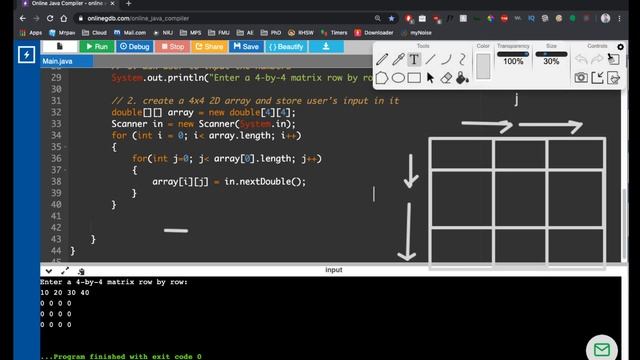Select the eraser tool
Screen dimensions: 640x360
coord(446,78)
